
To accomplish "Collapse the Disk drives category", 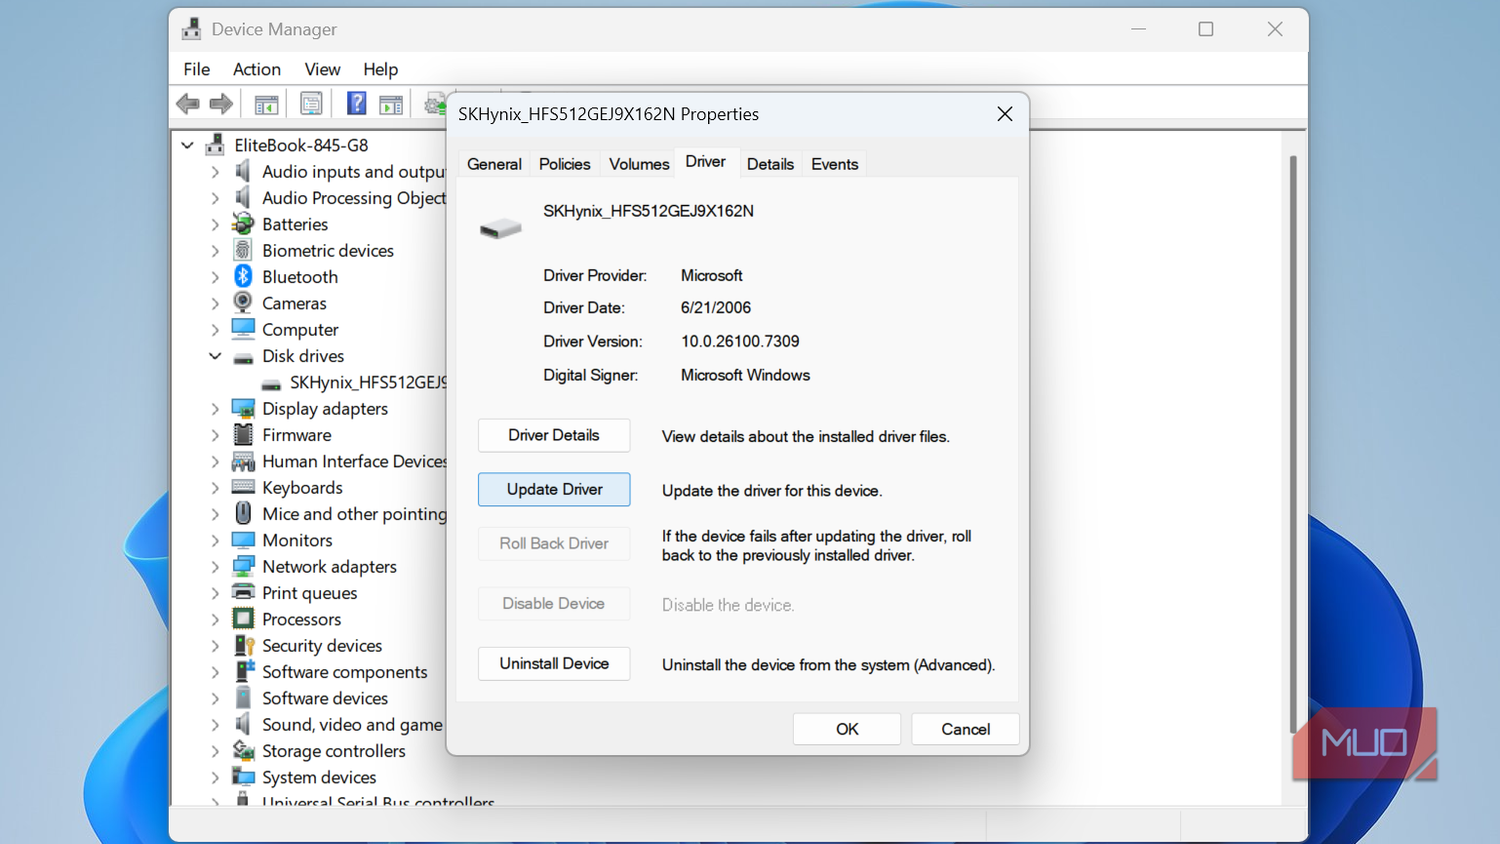I will 215,355.
